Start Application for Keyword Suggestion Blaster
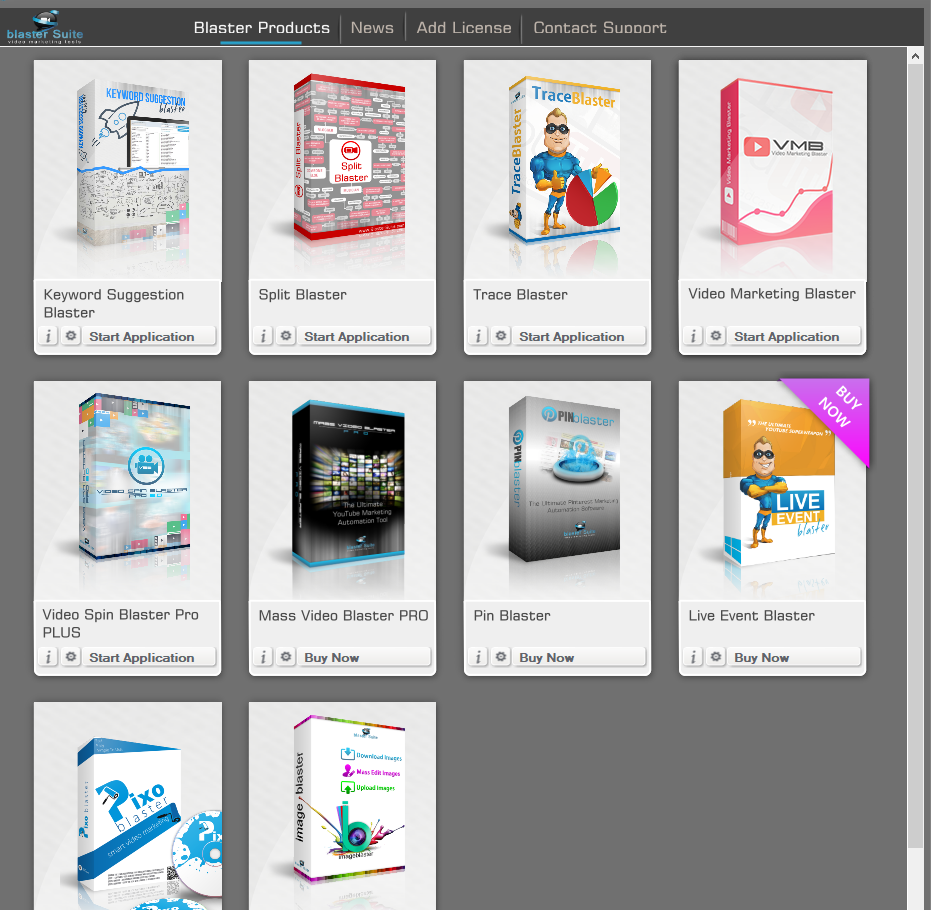 148,337
